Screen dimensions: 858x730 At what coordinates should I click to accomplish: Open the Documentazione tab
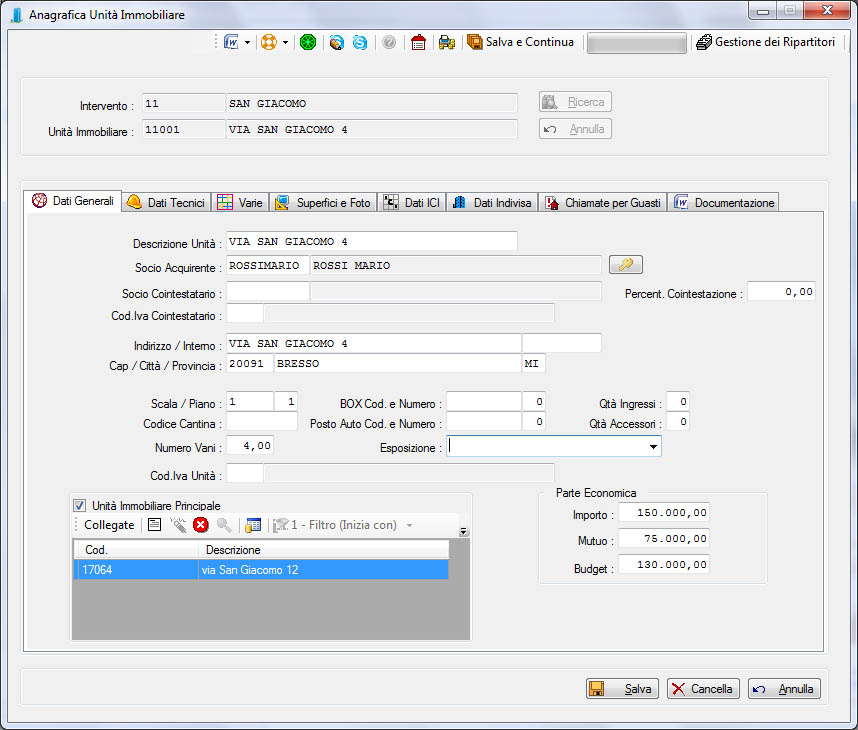tap(723, 202)
